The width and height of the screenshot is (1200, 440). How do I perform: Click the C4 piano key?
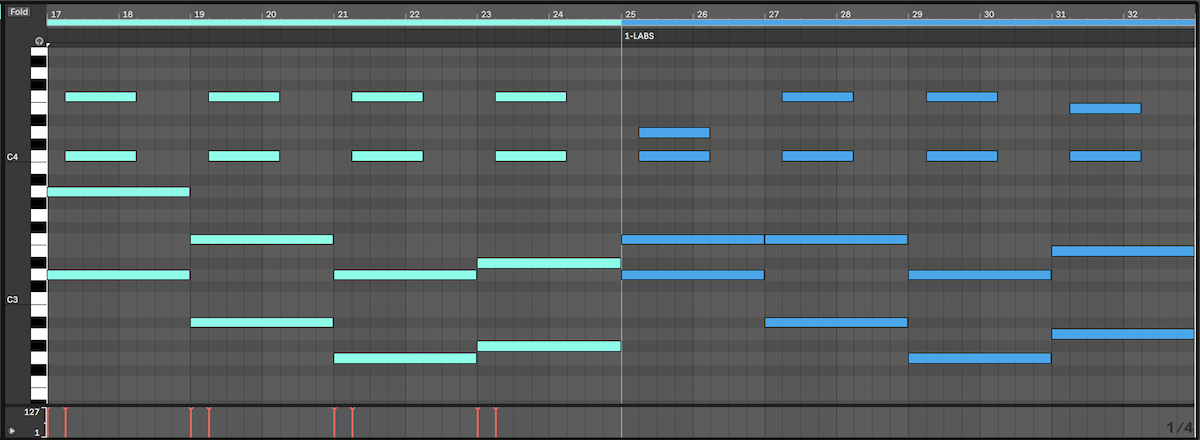(x=38, y=156)
